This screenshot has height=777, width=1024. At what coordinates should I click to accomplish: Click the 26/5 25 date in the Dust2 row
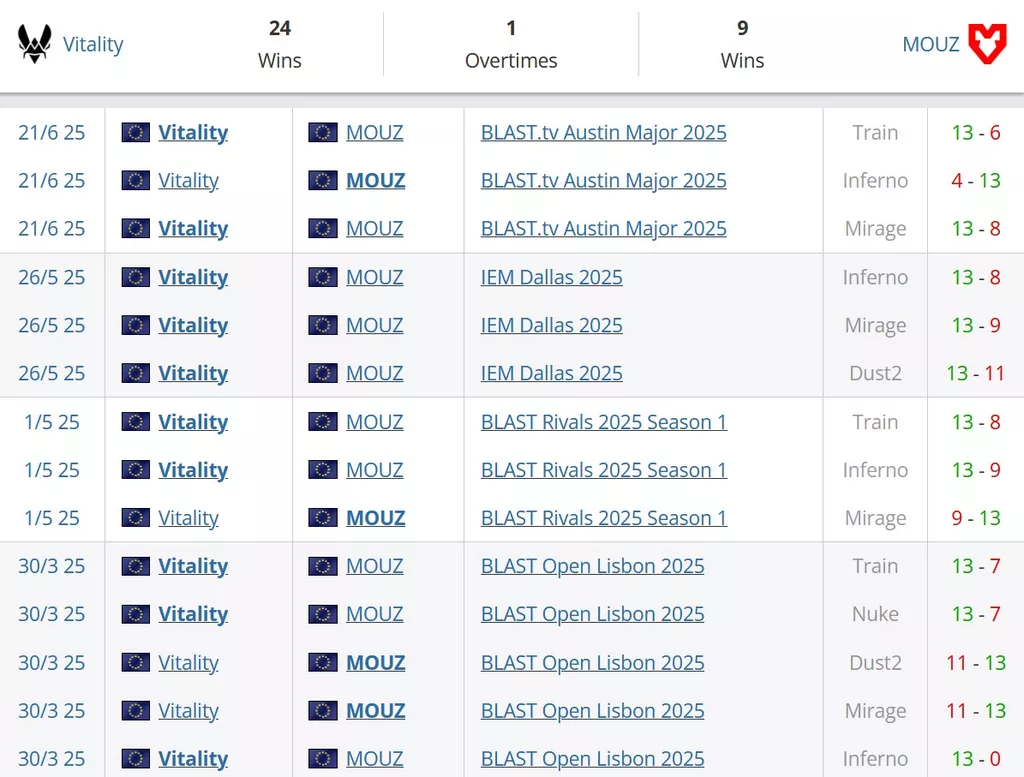tap(52, 373)
